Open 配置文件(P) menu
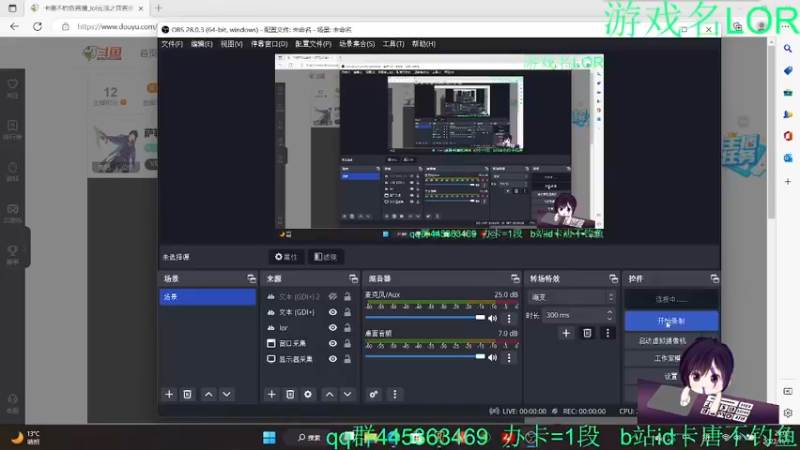The image size is (800, 450). [313, 44]
